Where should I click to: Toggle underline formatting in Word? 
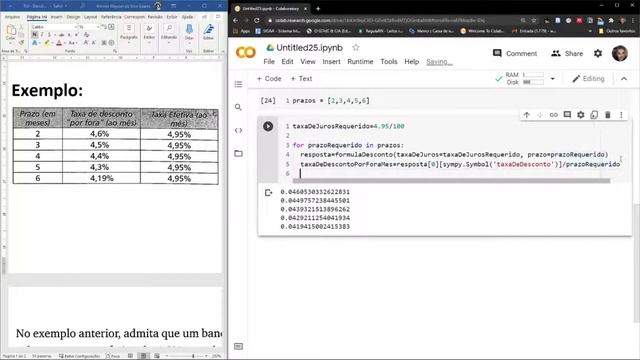[x=49, y=35]
